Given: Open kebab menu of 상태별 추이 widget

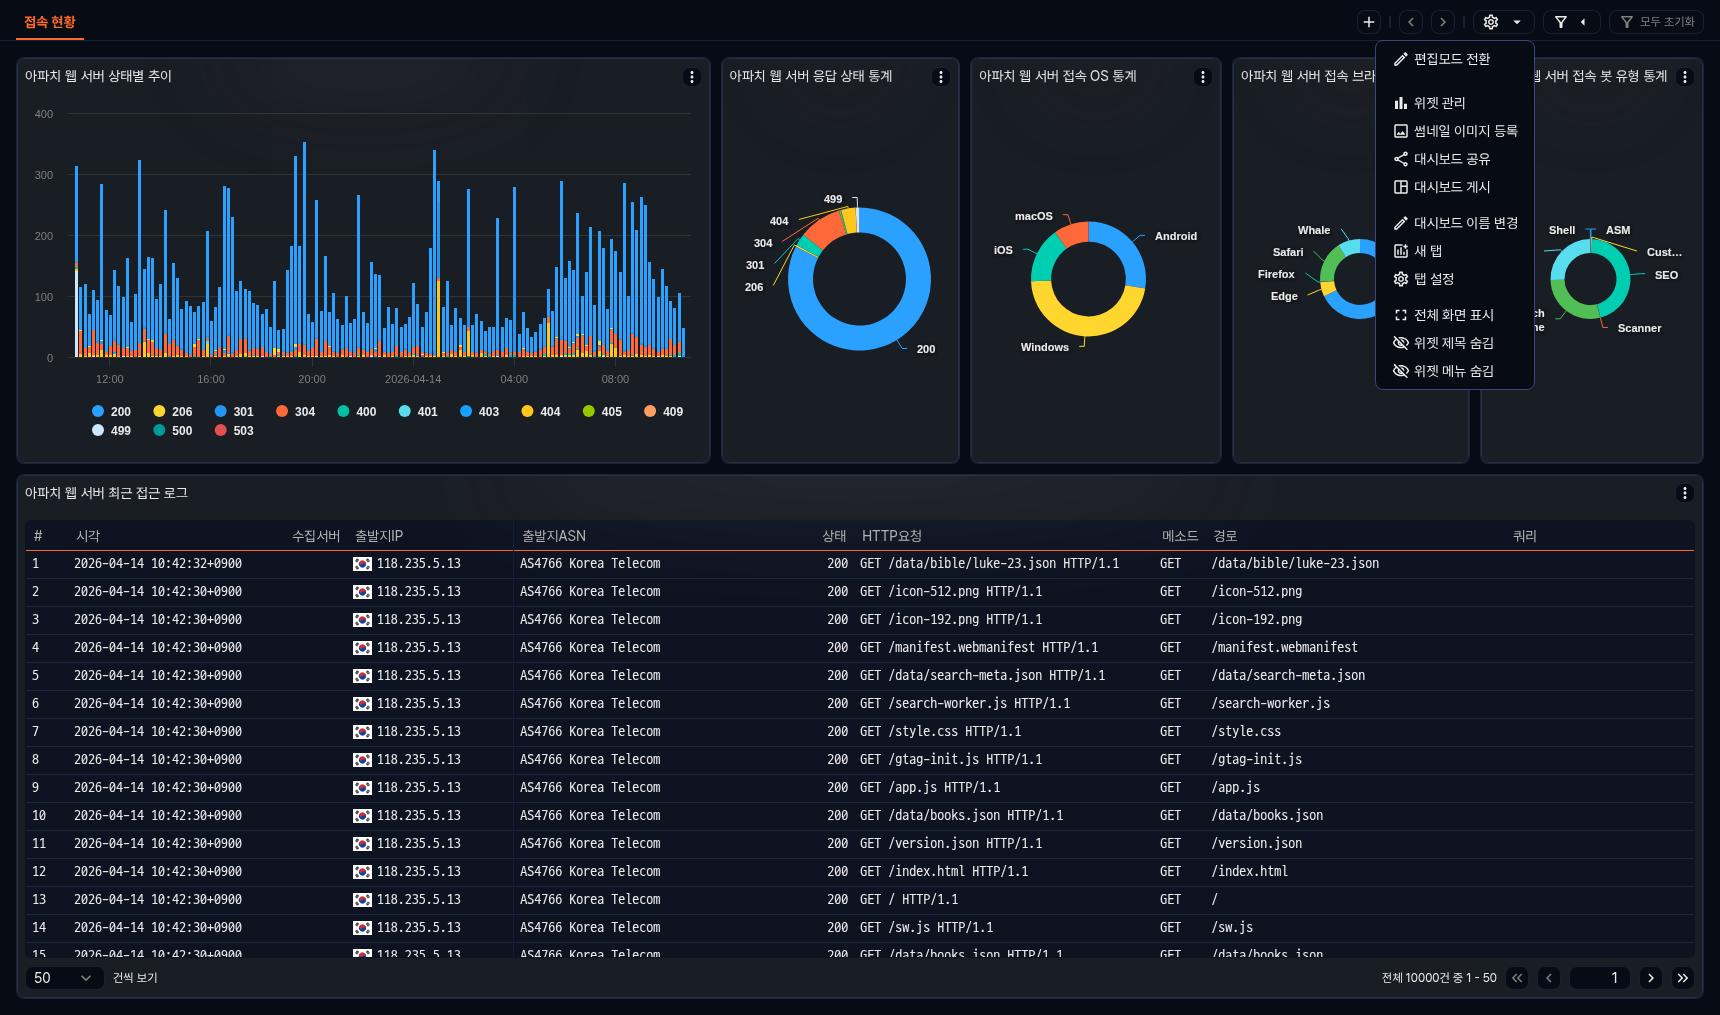Looking at the screenshot, I should click(691, 77).
